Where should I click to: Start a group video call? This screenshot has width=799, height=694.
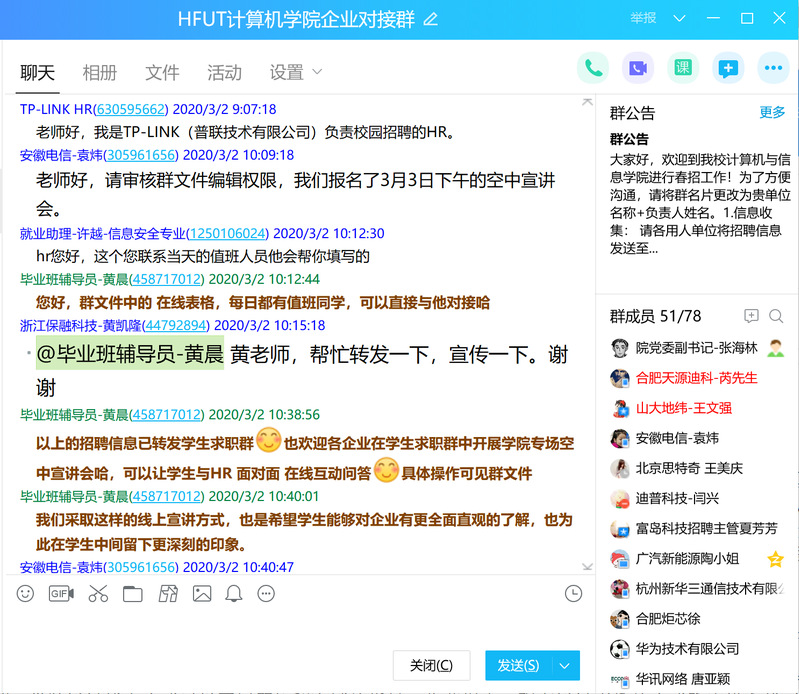(x=638, y=68)
